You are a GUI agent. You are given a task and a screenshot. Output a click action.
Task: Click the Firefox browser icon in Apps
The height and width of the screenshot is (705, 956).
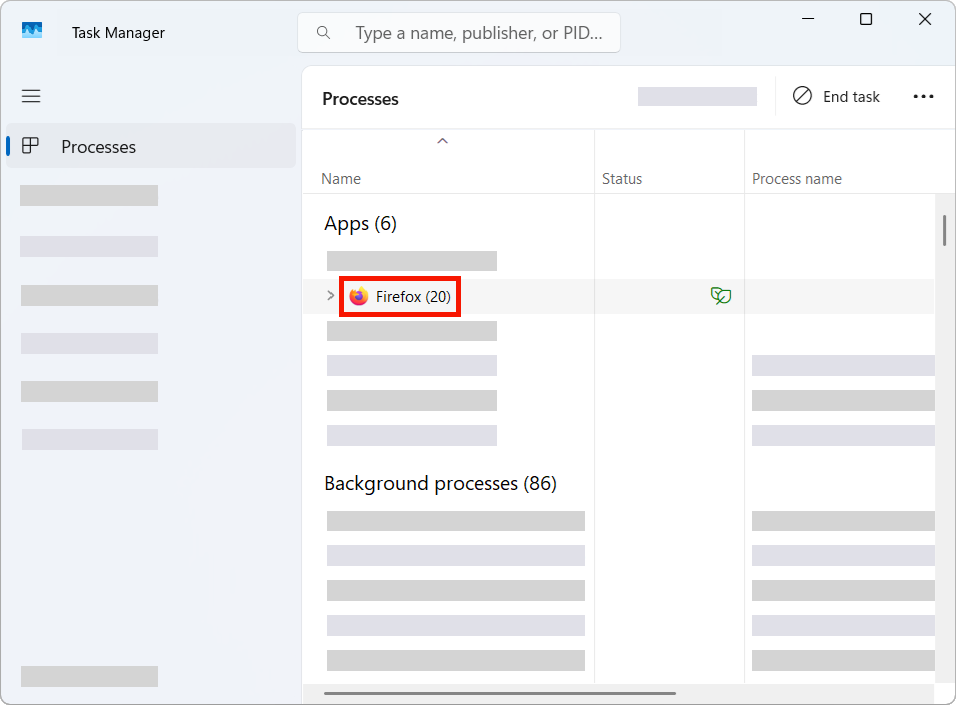[x=357, y=296]
